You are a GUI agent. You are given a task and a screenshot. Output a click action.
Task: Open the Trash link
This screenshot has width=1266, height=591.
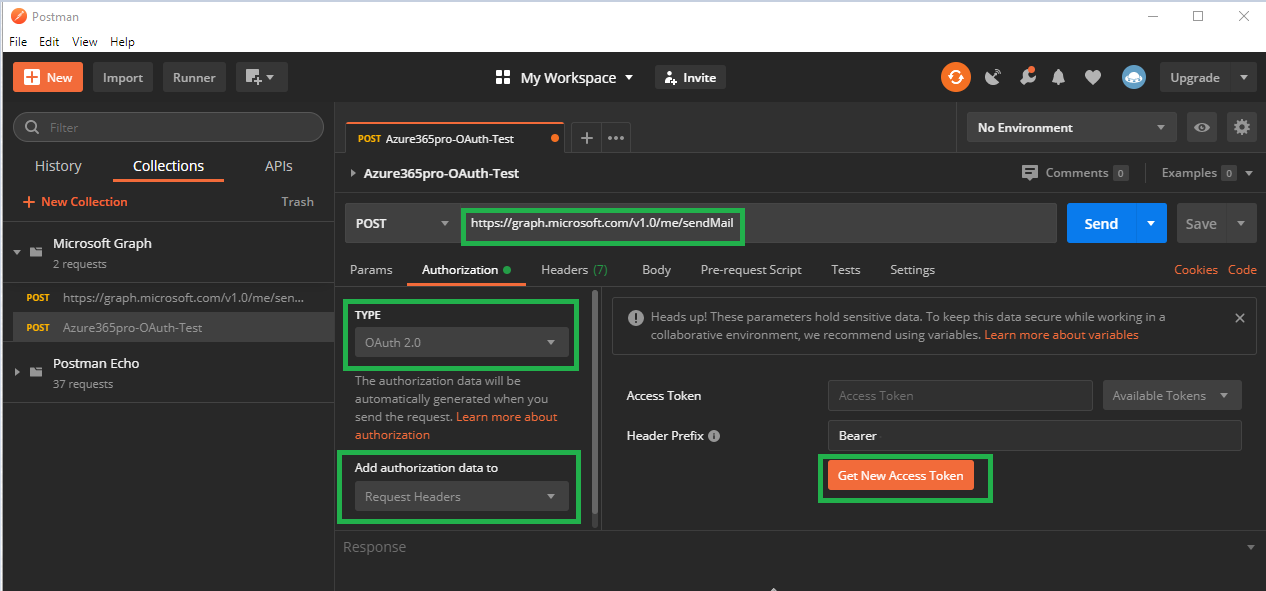pos(297,201)
